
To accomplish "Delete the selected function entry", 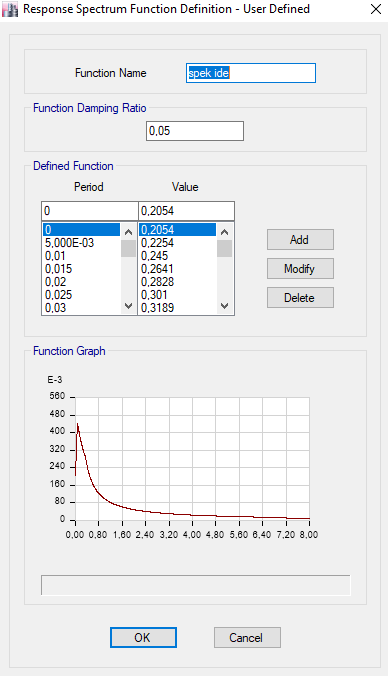I will pos(300,297).
